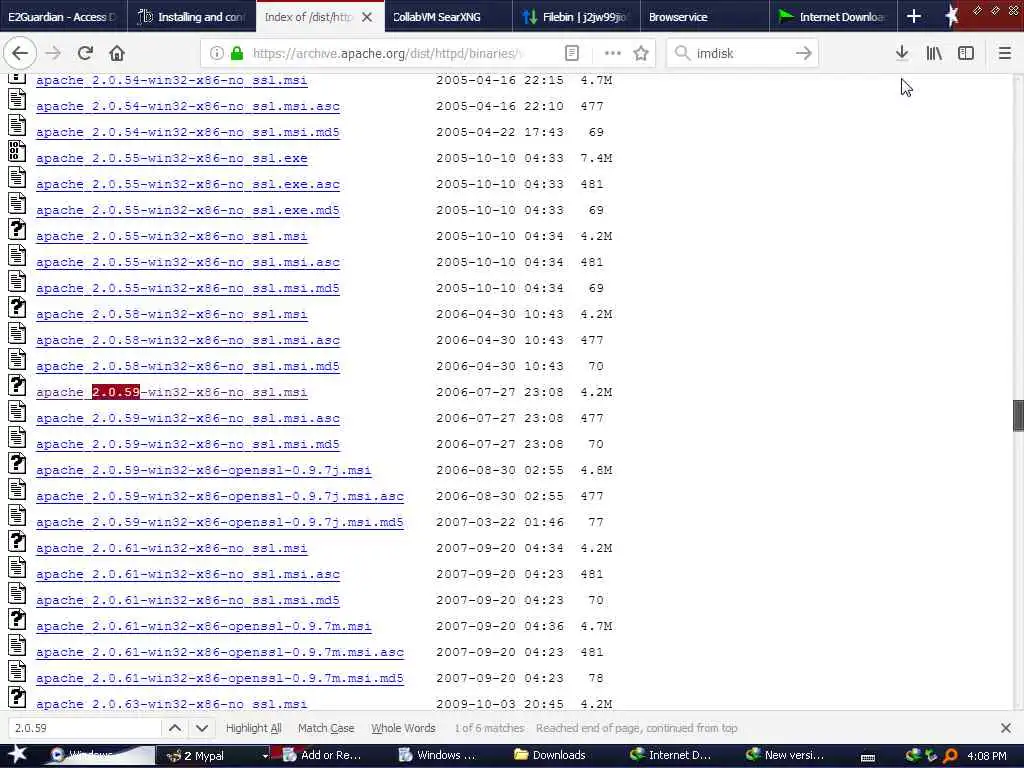Open the Library bookmarks icon

pyautogui.click(x=934, y=54)
